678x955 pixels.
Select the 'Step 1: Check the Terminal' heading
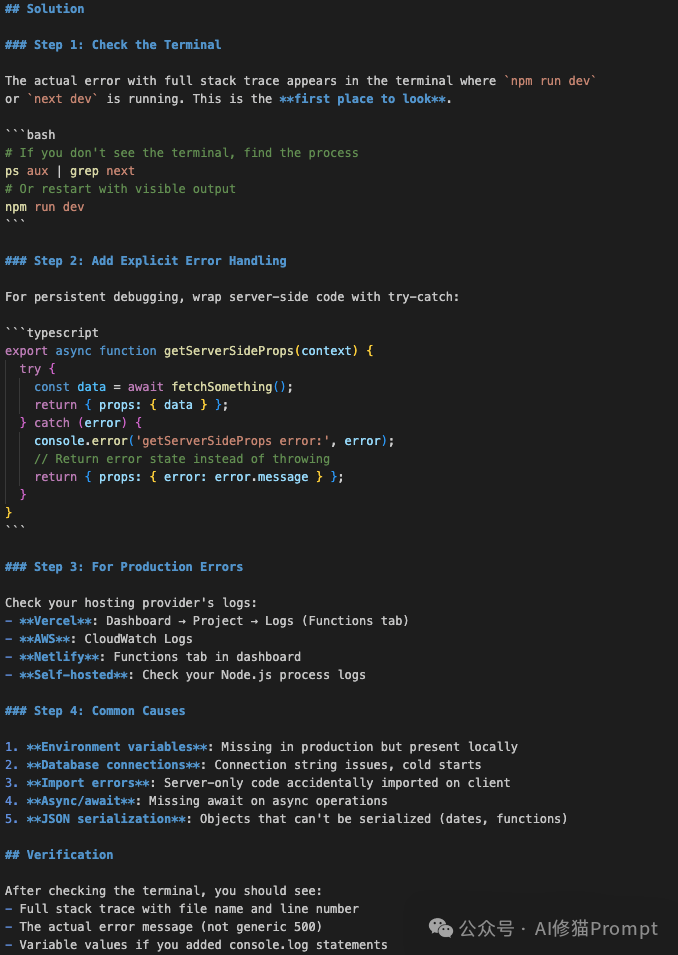click(113, 44)
